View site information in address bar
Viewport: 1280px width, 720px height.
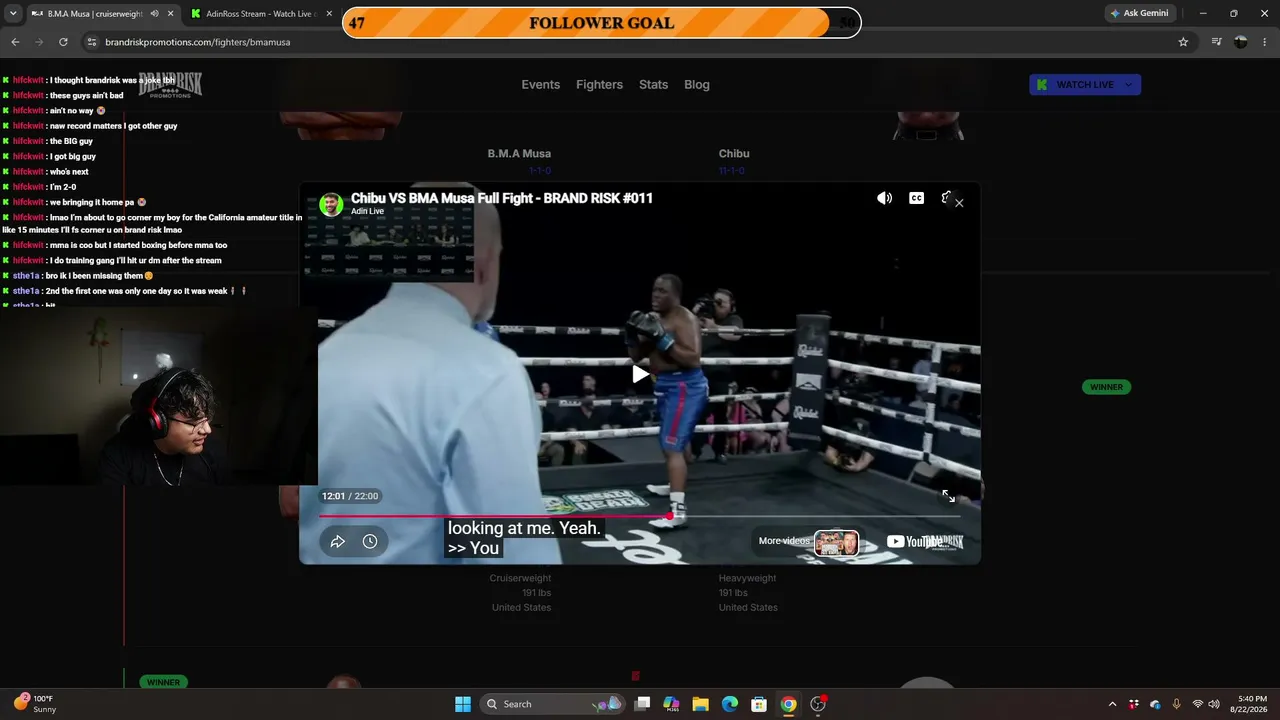[x=92, y=42]
